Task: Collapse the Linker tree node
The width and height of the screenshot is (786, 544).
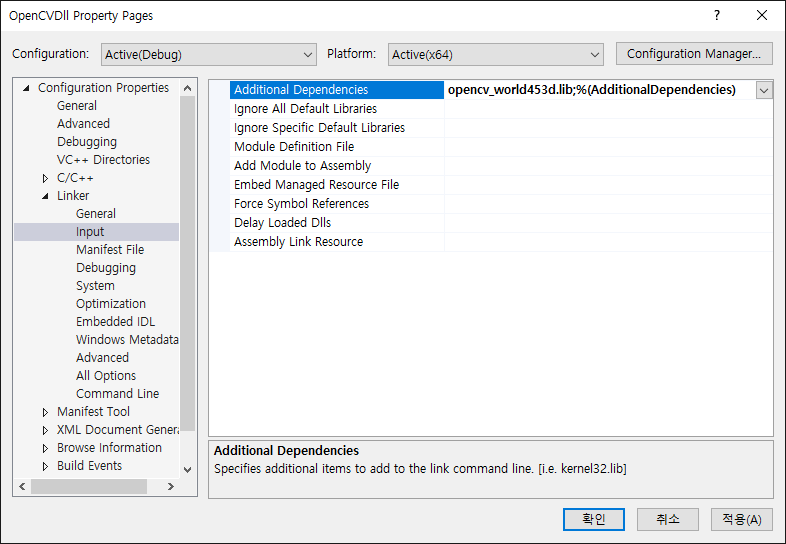Action: [46, 196]
